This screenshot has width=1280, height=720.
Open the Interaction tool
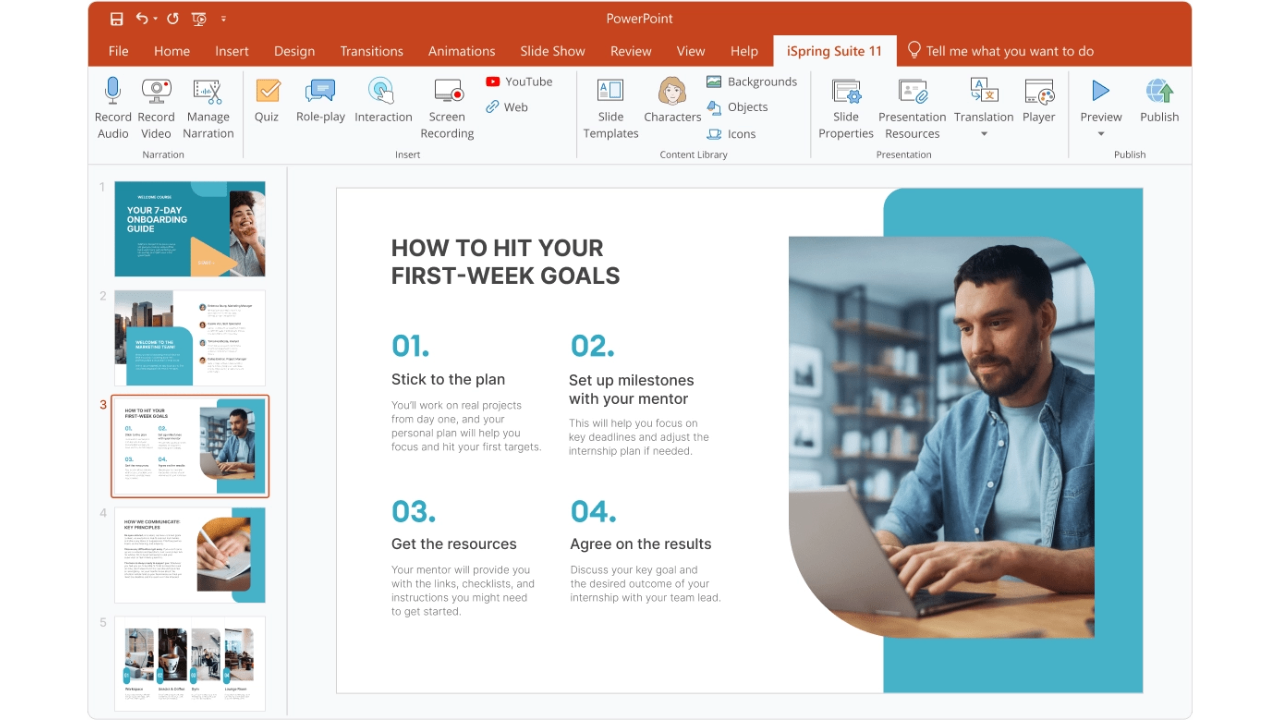pyautogui.click(x=383, y=105)
